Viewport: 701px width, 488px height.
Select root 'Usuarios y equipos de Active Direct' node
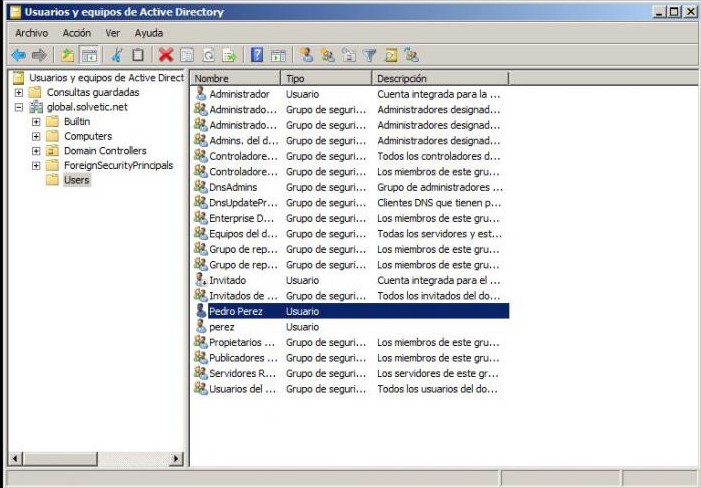tap(106, 78)
